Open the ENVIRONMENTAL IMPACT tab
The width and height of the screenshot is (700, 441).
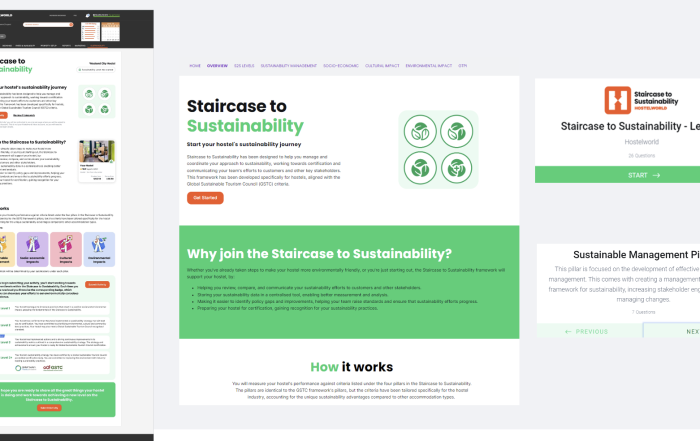point(429,66)
